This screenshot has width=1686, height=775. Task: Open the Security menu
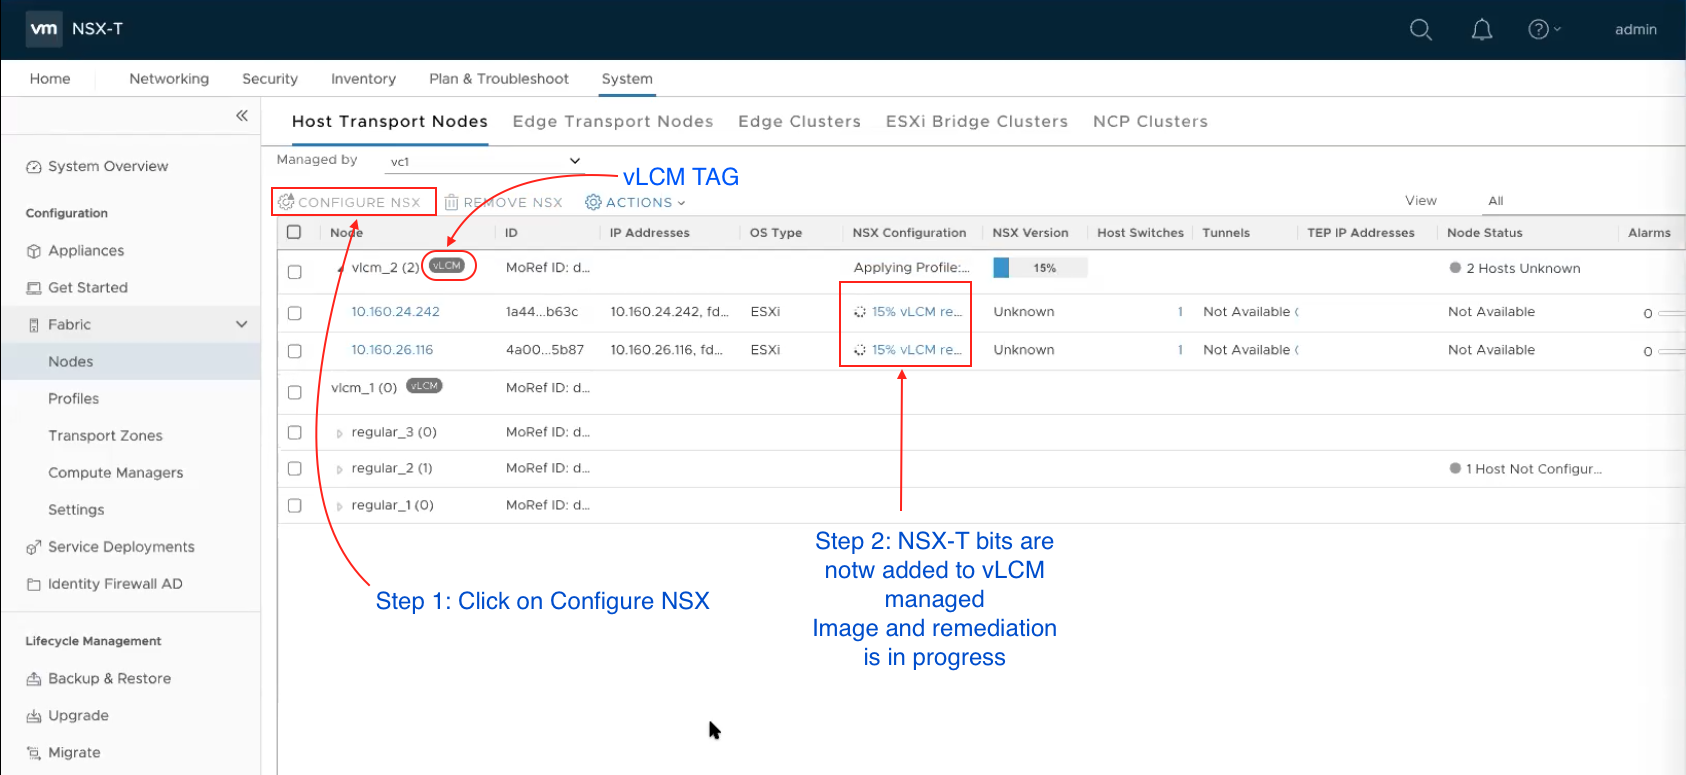click(270, 79)
